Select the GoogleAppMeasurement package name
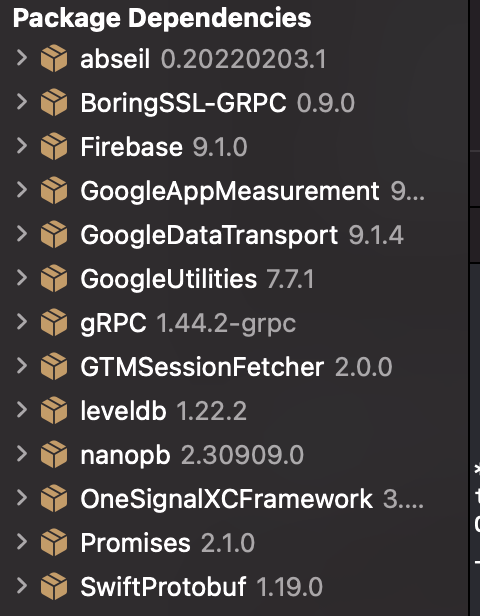This screenshot has height=616, width=480. [x=230, y=192]
